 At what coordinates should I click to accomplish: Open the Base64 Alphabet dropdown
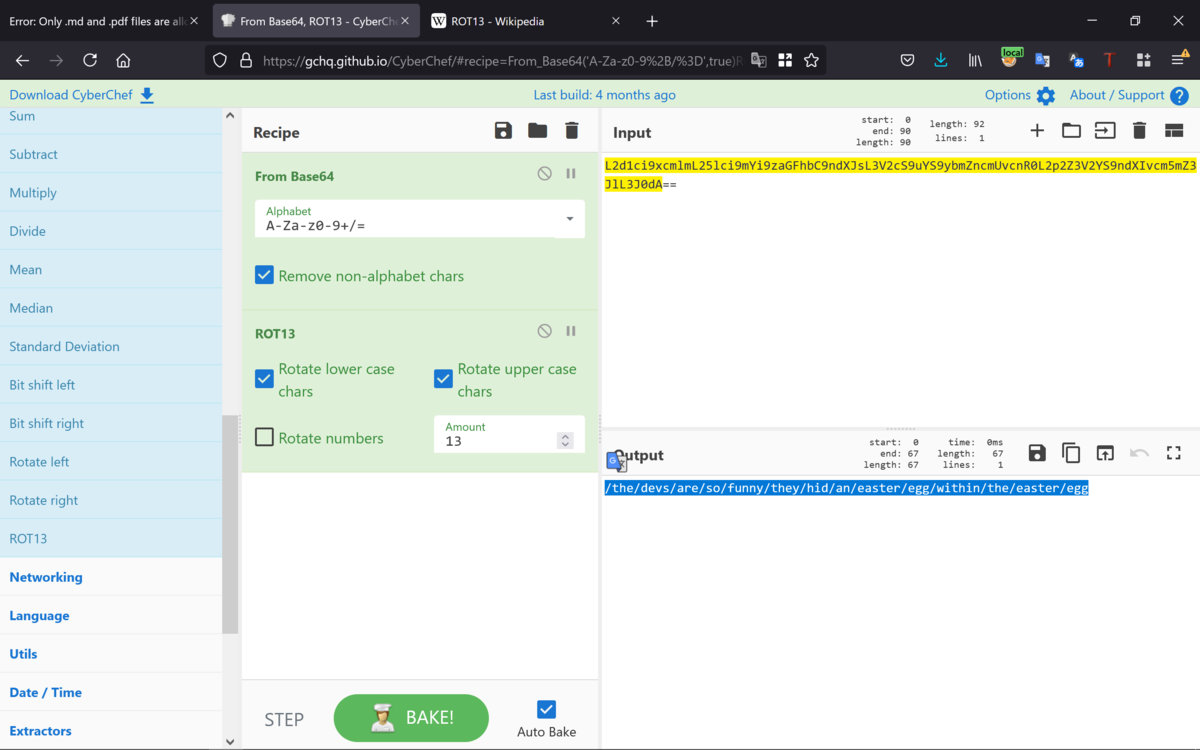point(420,219)
